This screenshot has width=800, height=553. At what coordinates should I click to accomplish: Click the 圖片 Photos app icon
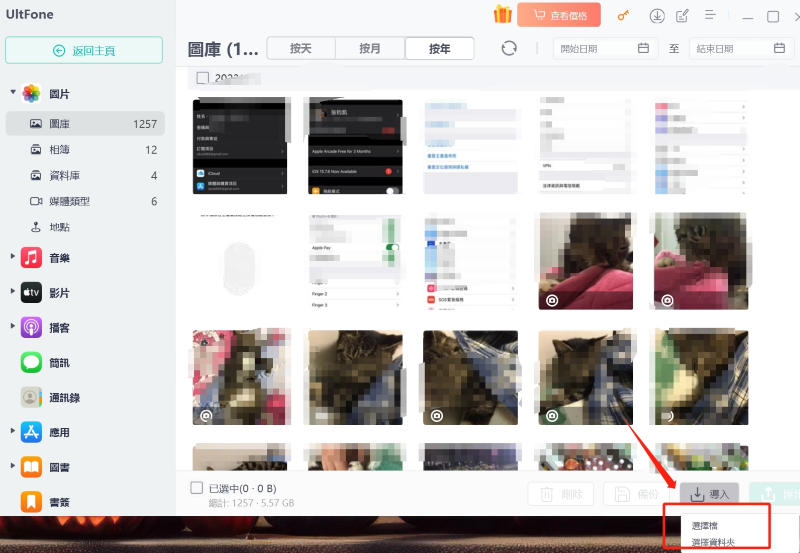point(31,94)
